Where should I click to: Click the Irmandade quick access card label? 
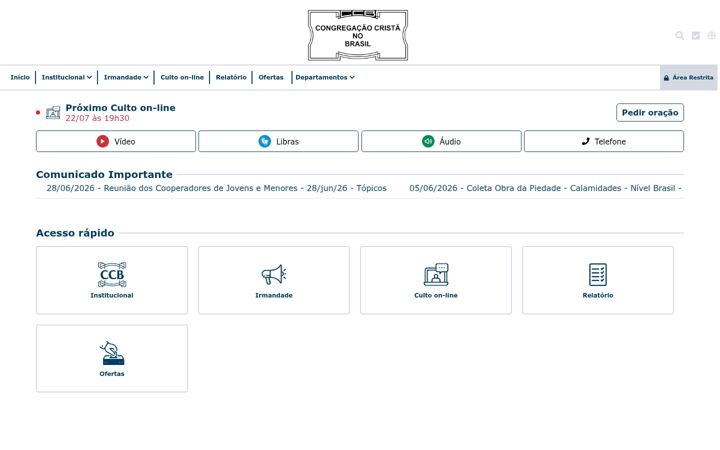click(274, 295)
